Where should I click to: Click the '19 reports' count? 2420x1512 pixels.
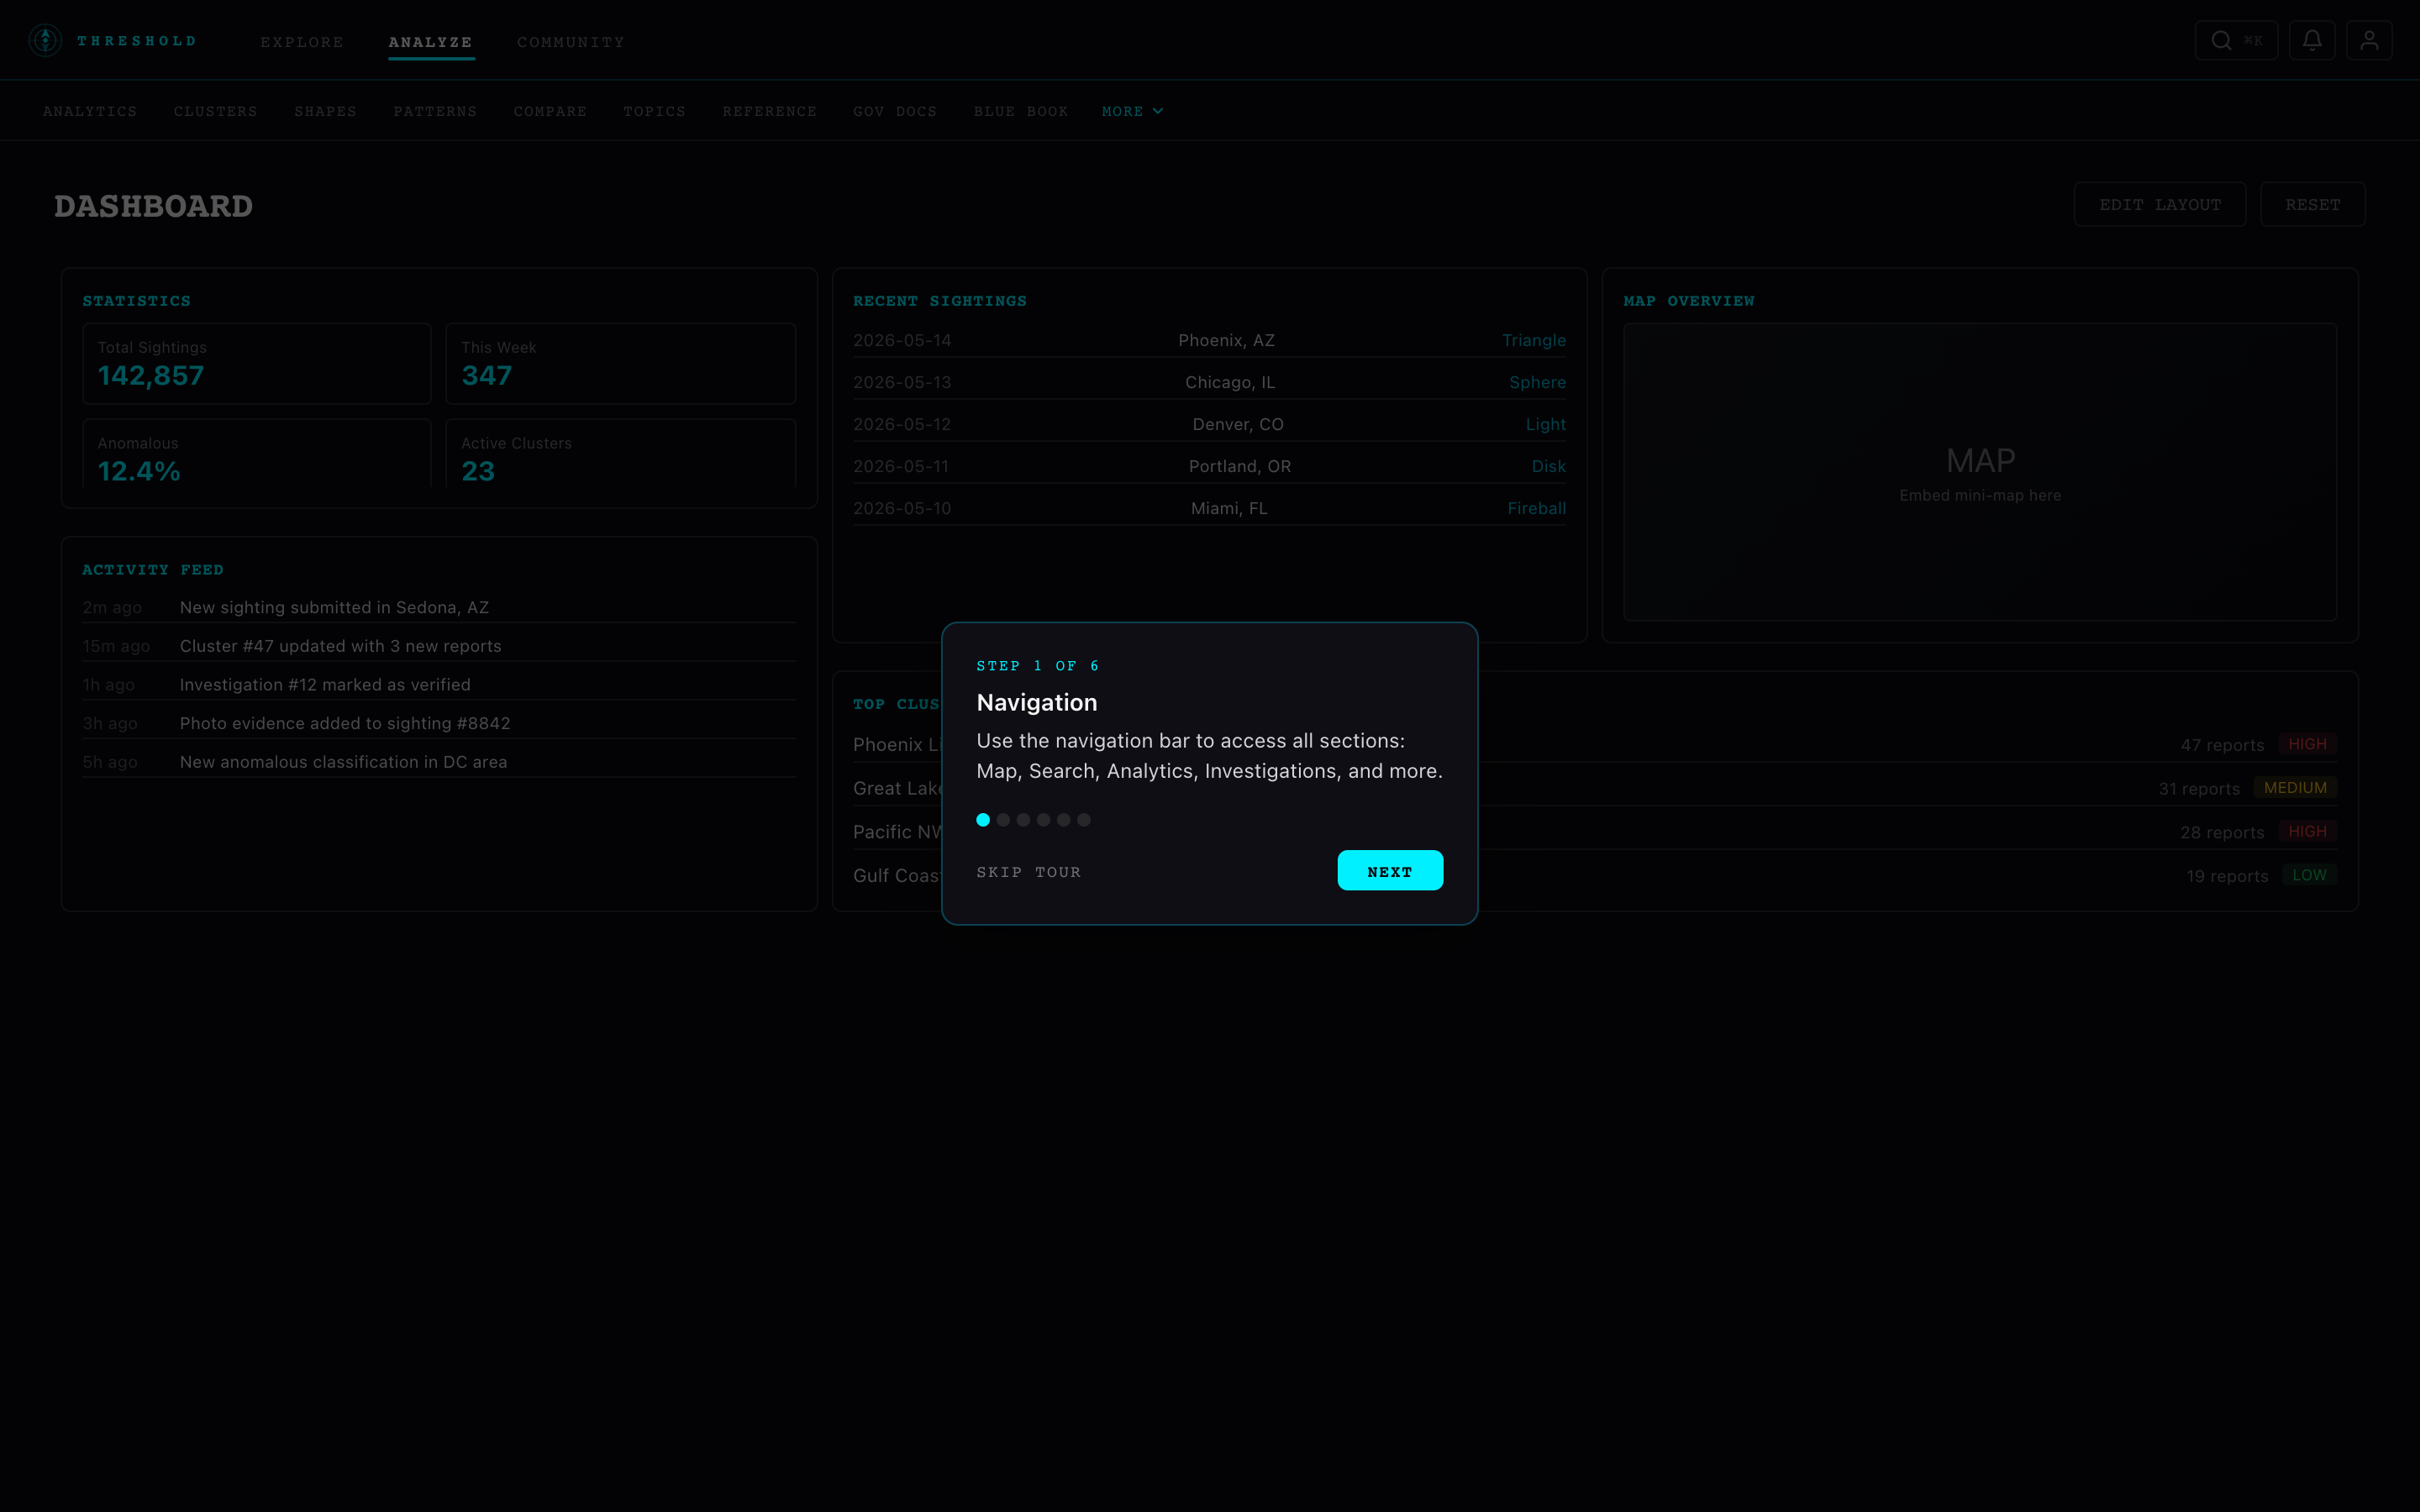[2227, 876]
